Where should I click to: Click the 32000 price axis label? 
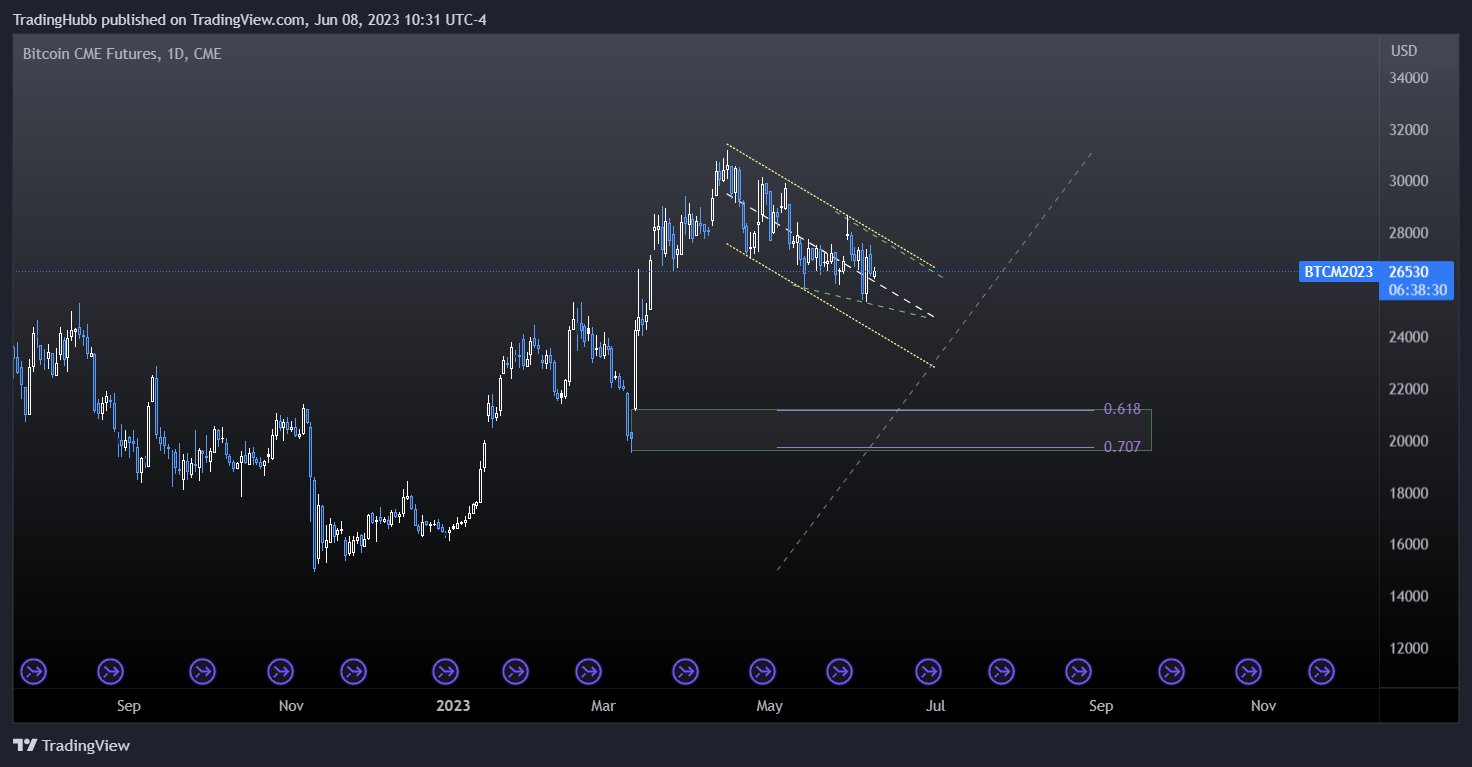tap(1408, 130)
